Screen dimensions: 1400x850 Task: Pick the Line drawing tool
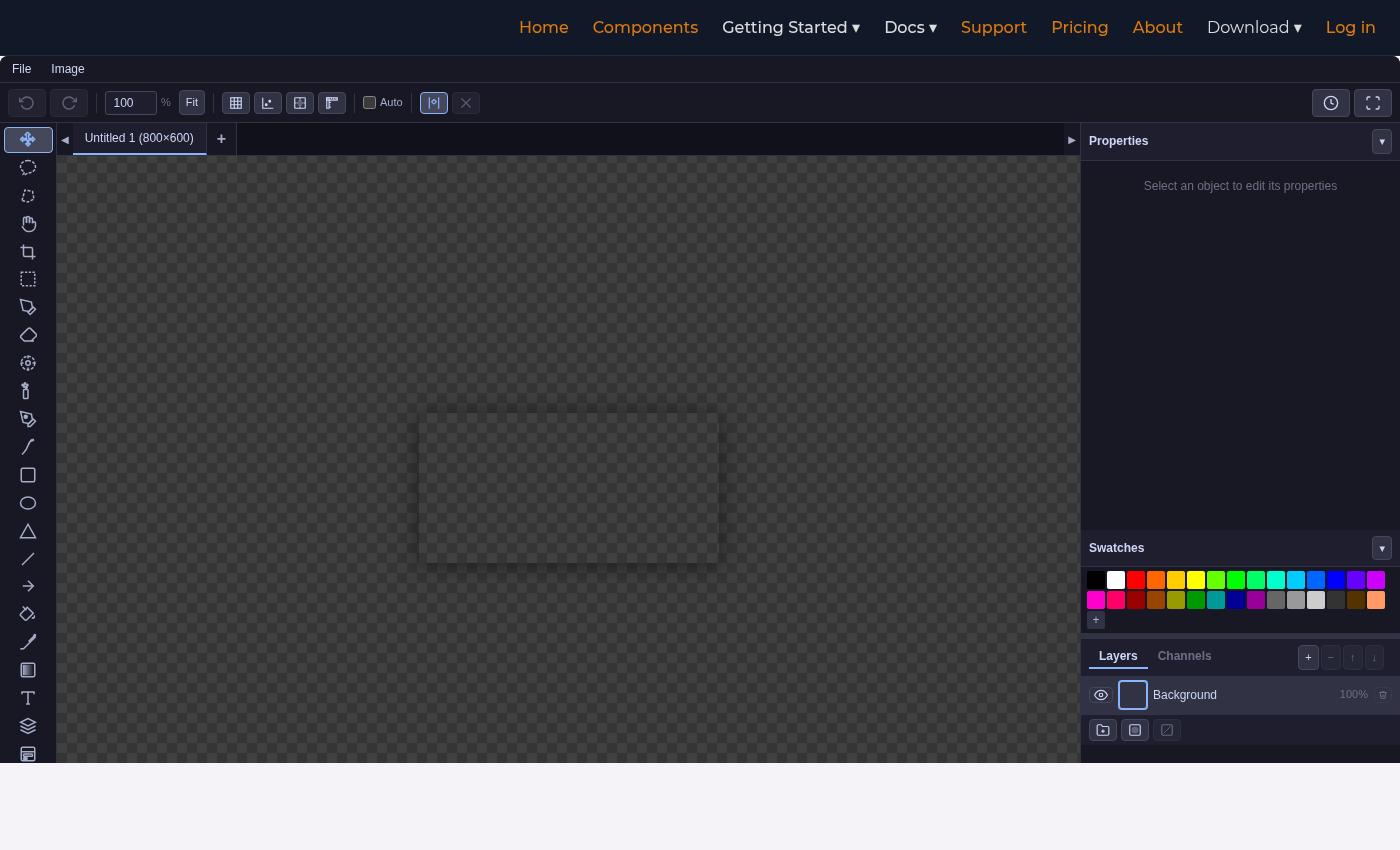click(28, 559)
